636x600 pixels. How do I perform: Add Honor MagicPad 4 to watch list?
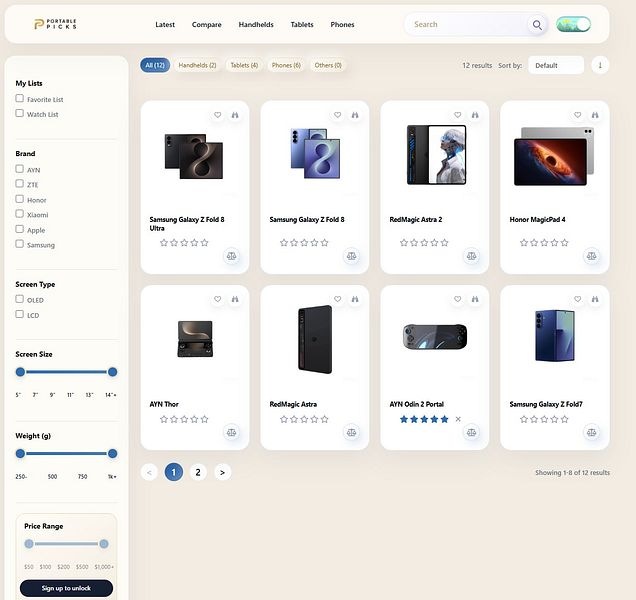pos(595,115)
